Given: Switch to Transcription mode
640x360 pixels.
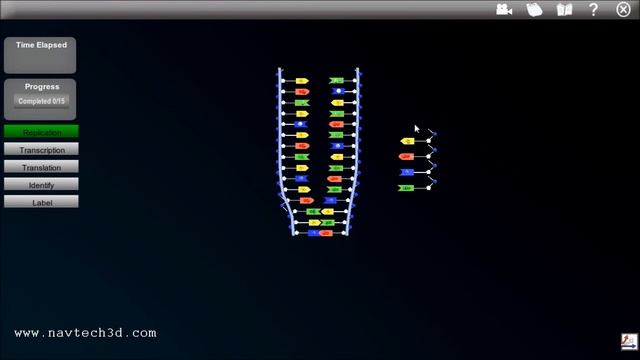Looking at the screenshot, I should point(41,149).
